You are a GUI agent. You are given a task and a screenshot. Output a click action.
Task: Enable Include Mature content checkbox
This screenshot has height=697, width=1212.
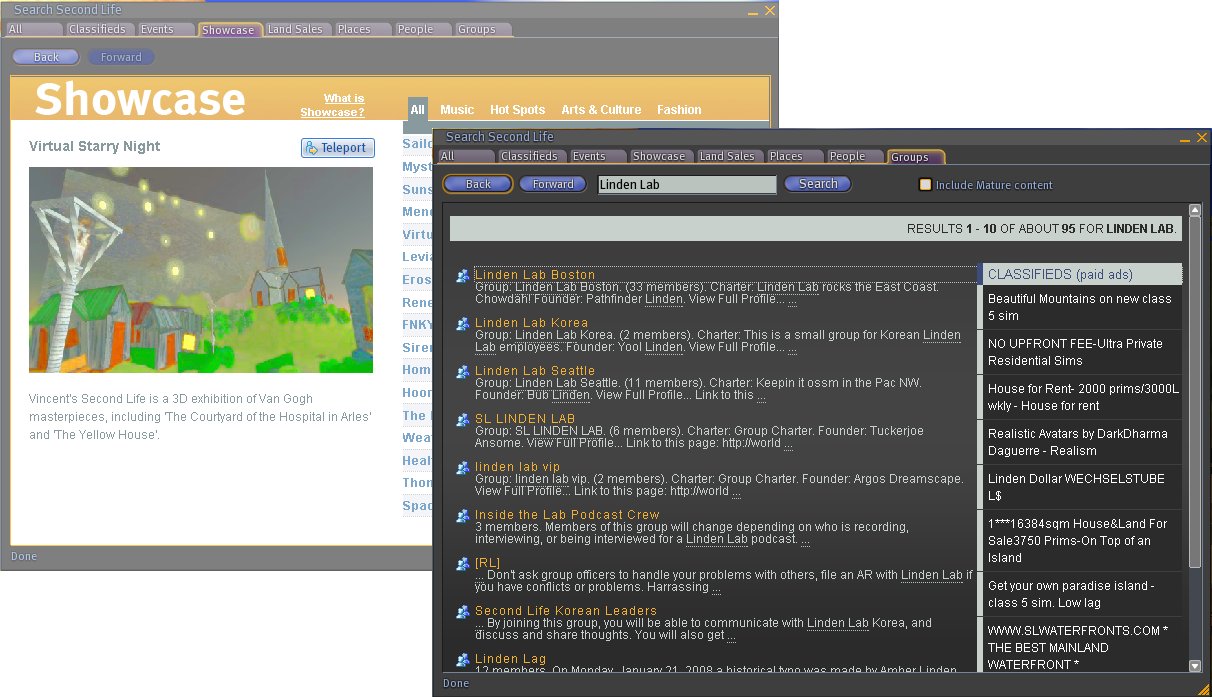pyautogui.click(x=925, y=185)
